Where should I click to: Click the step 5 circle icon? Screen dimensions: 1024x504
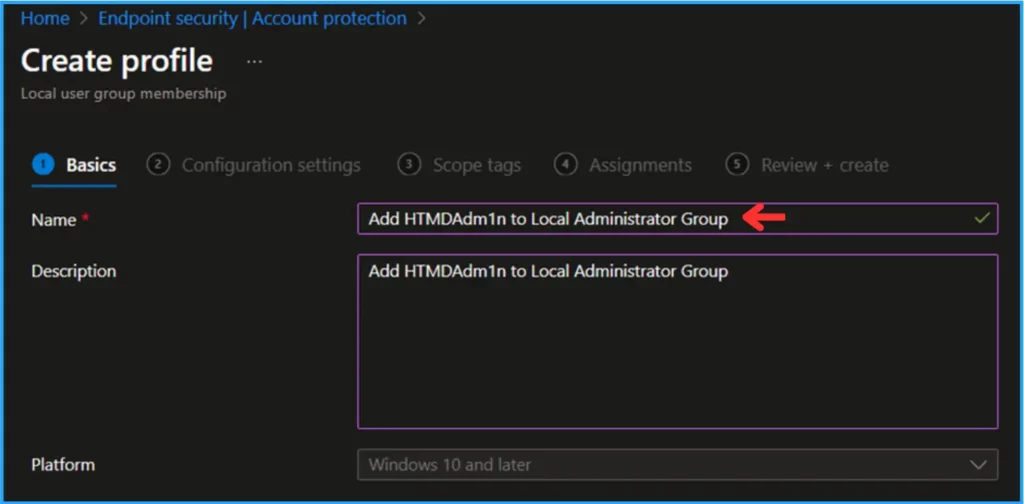pos(737,165)
